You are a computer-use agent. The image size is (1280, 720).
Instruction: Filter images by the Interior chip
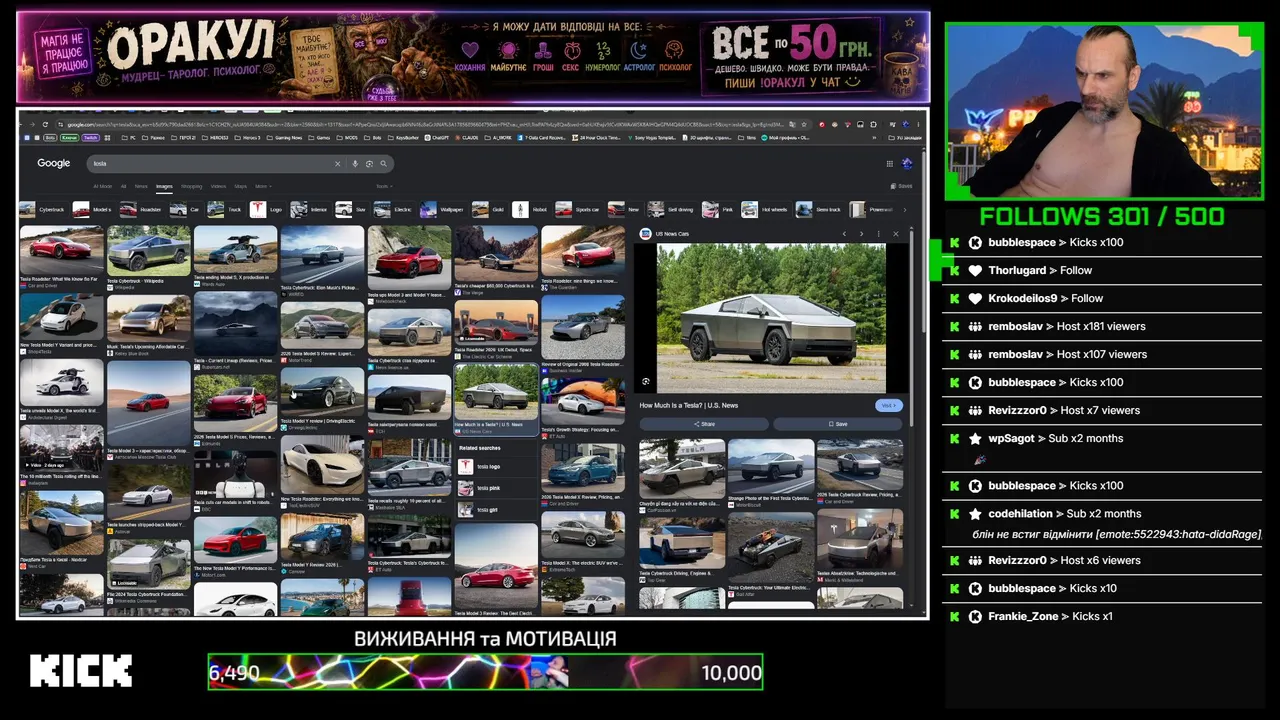tap(310, 210)
